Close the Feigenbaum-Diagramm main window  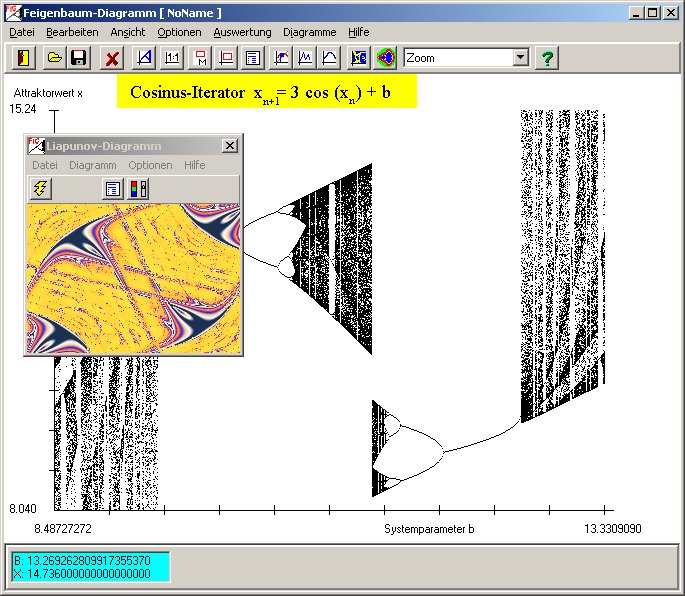[x=671, y=13]
